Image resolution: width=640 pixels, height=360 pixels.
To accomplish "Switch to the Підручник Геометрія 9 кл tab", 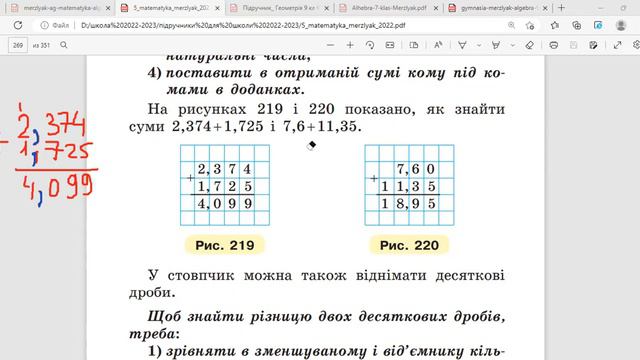I will 280,8.
